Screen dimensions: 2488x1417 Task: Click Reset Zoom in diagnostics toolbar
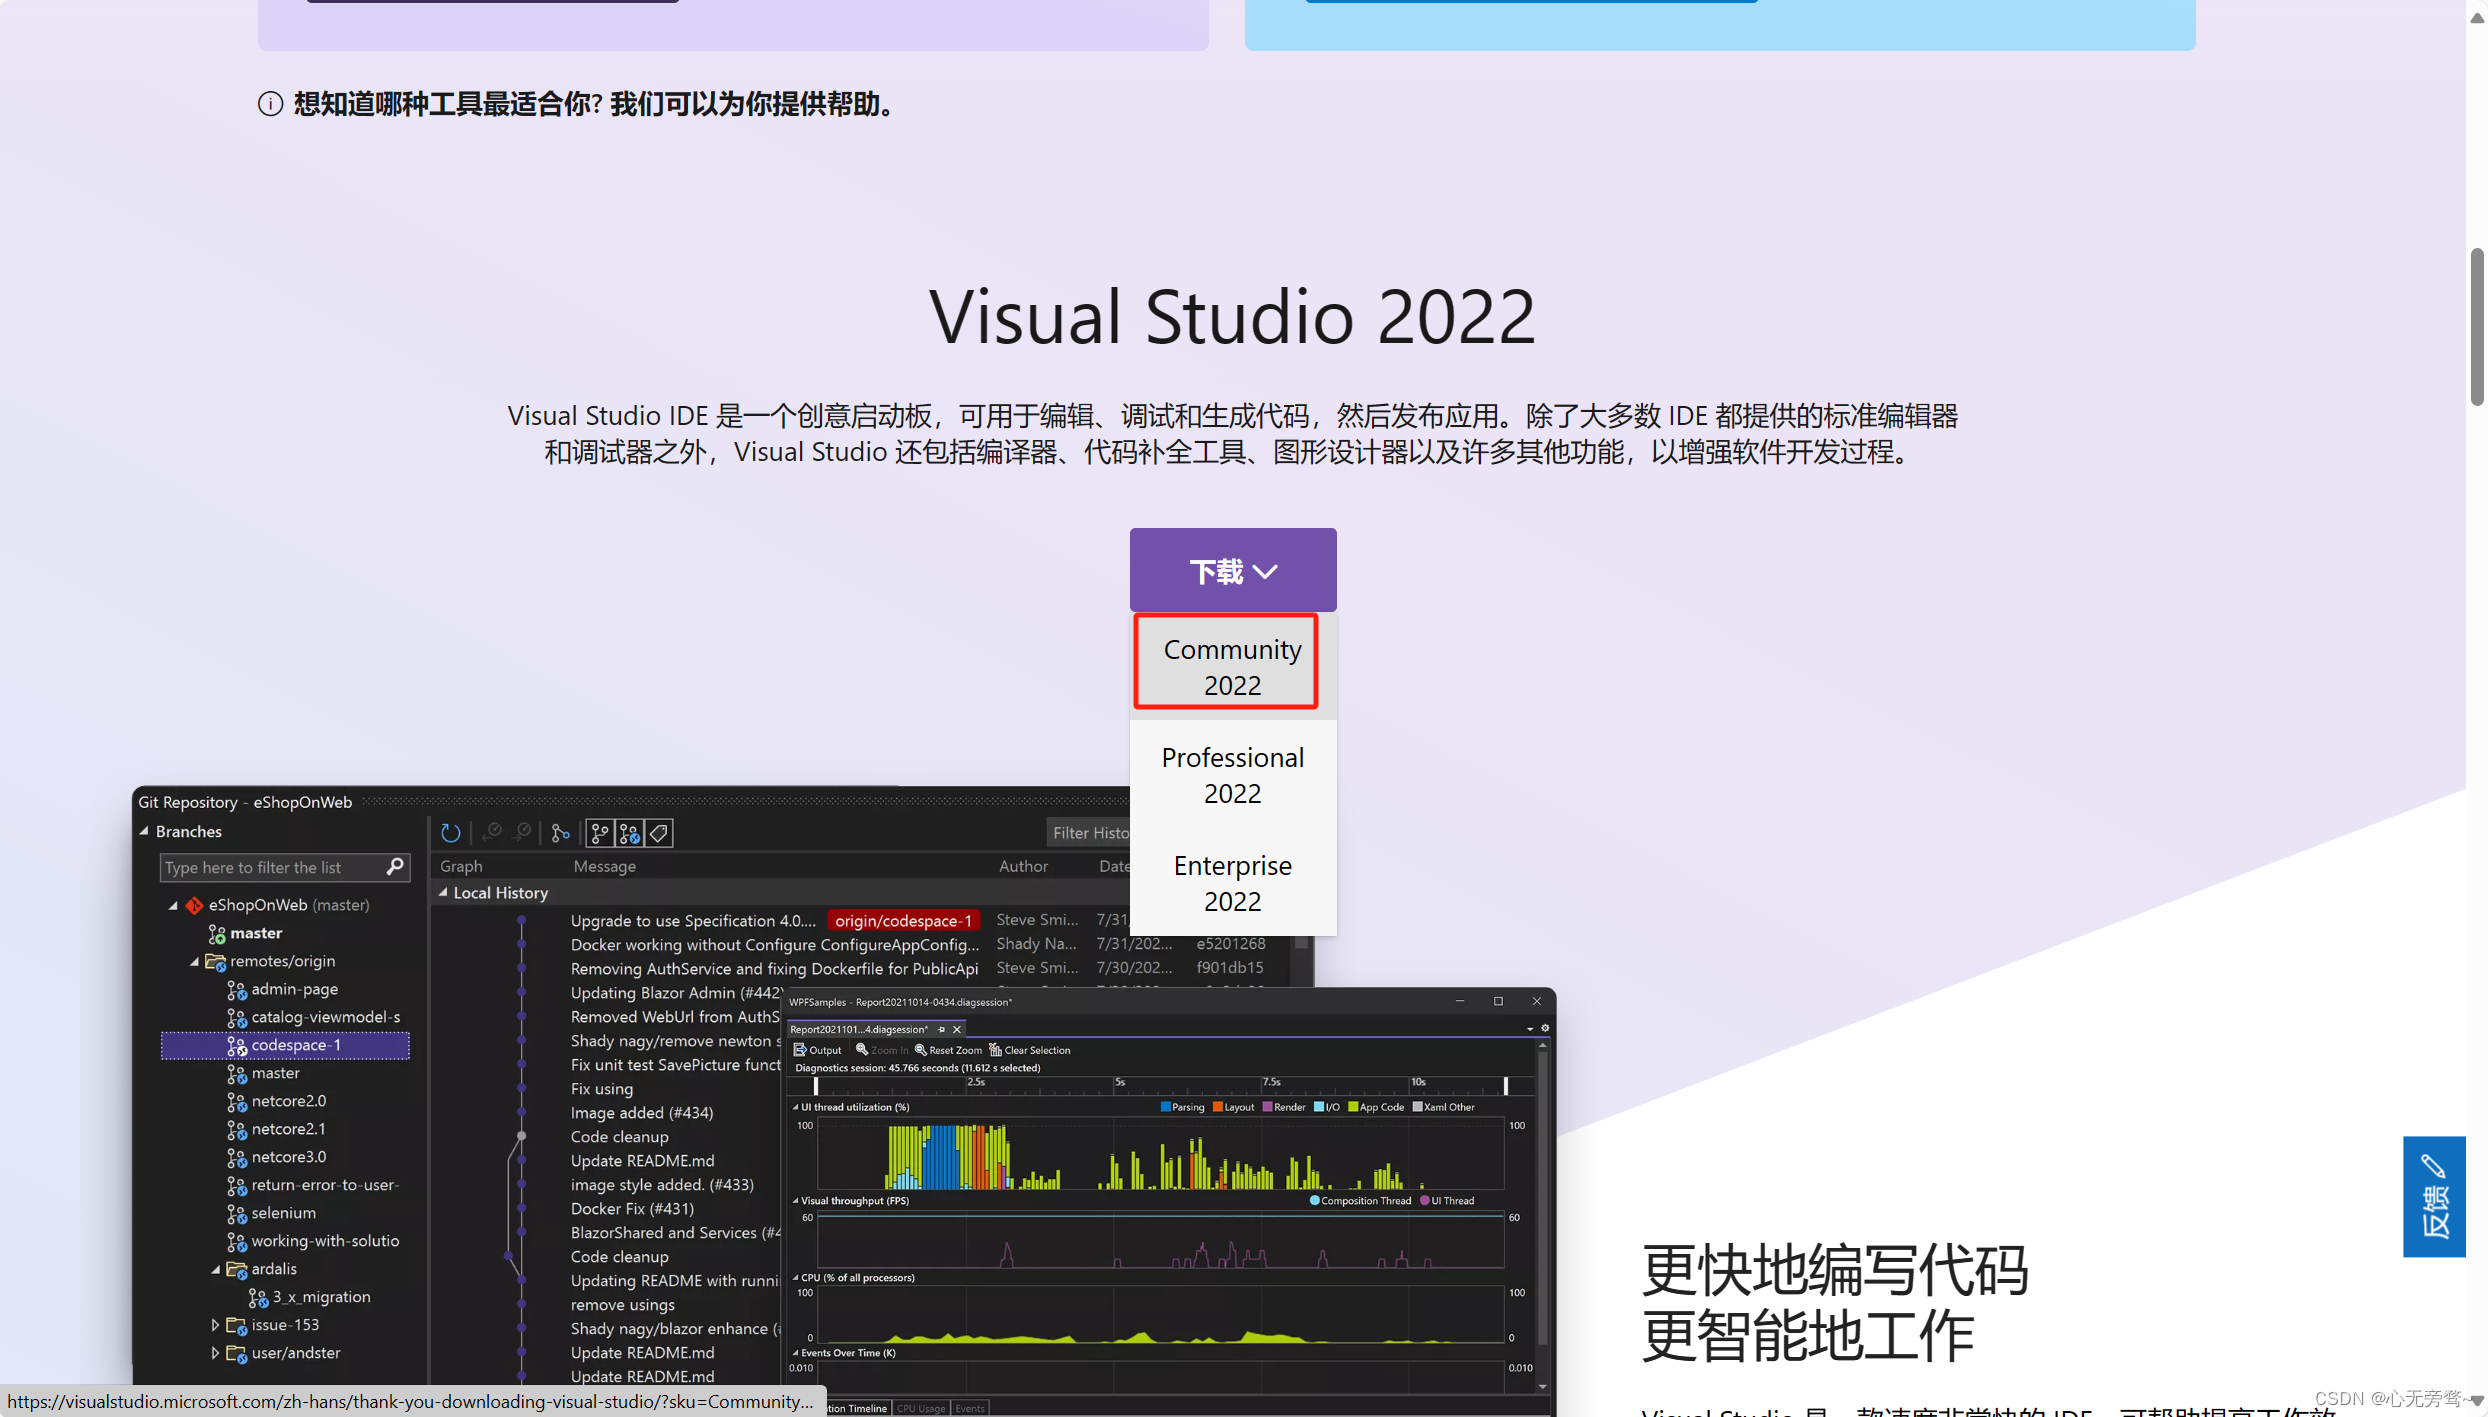point(947,1050)
